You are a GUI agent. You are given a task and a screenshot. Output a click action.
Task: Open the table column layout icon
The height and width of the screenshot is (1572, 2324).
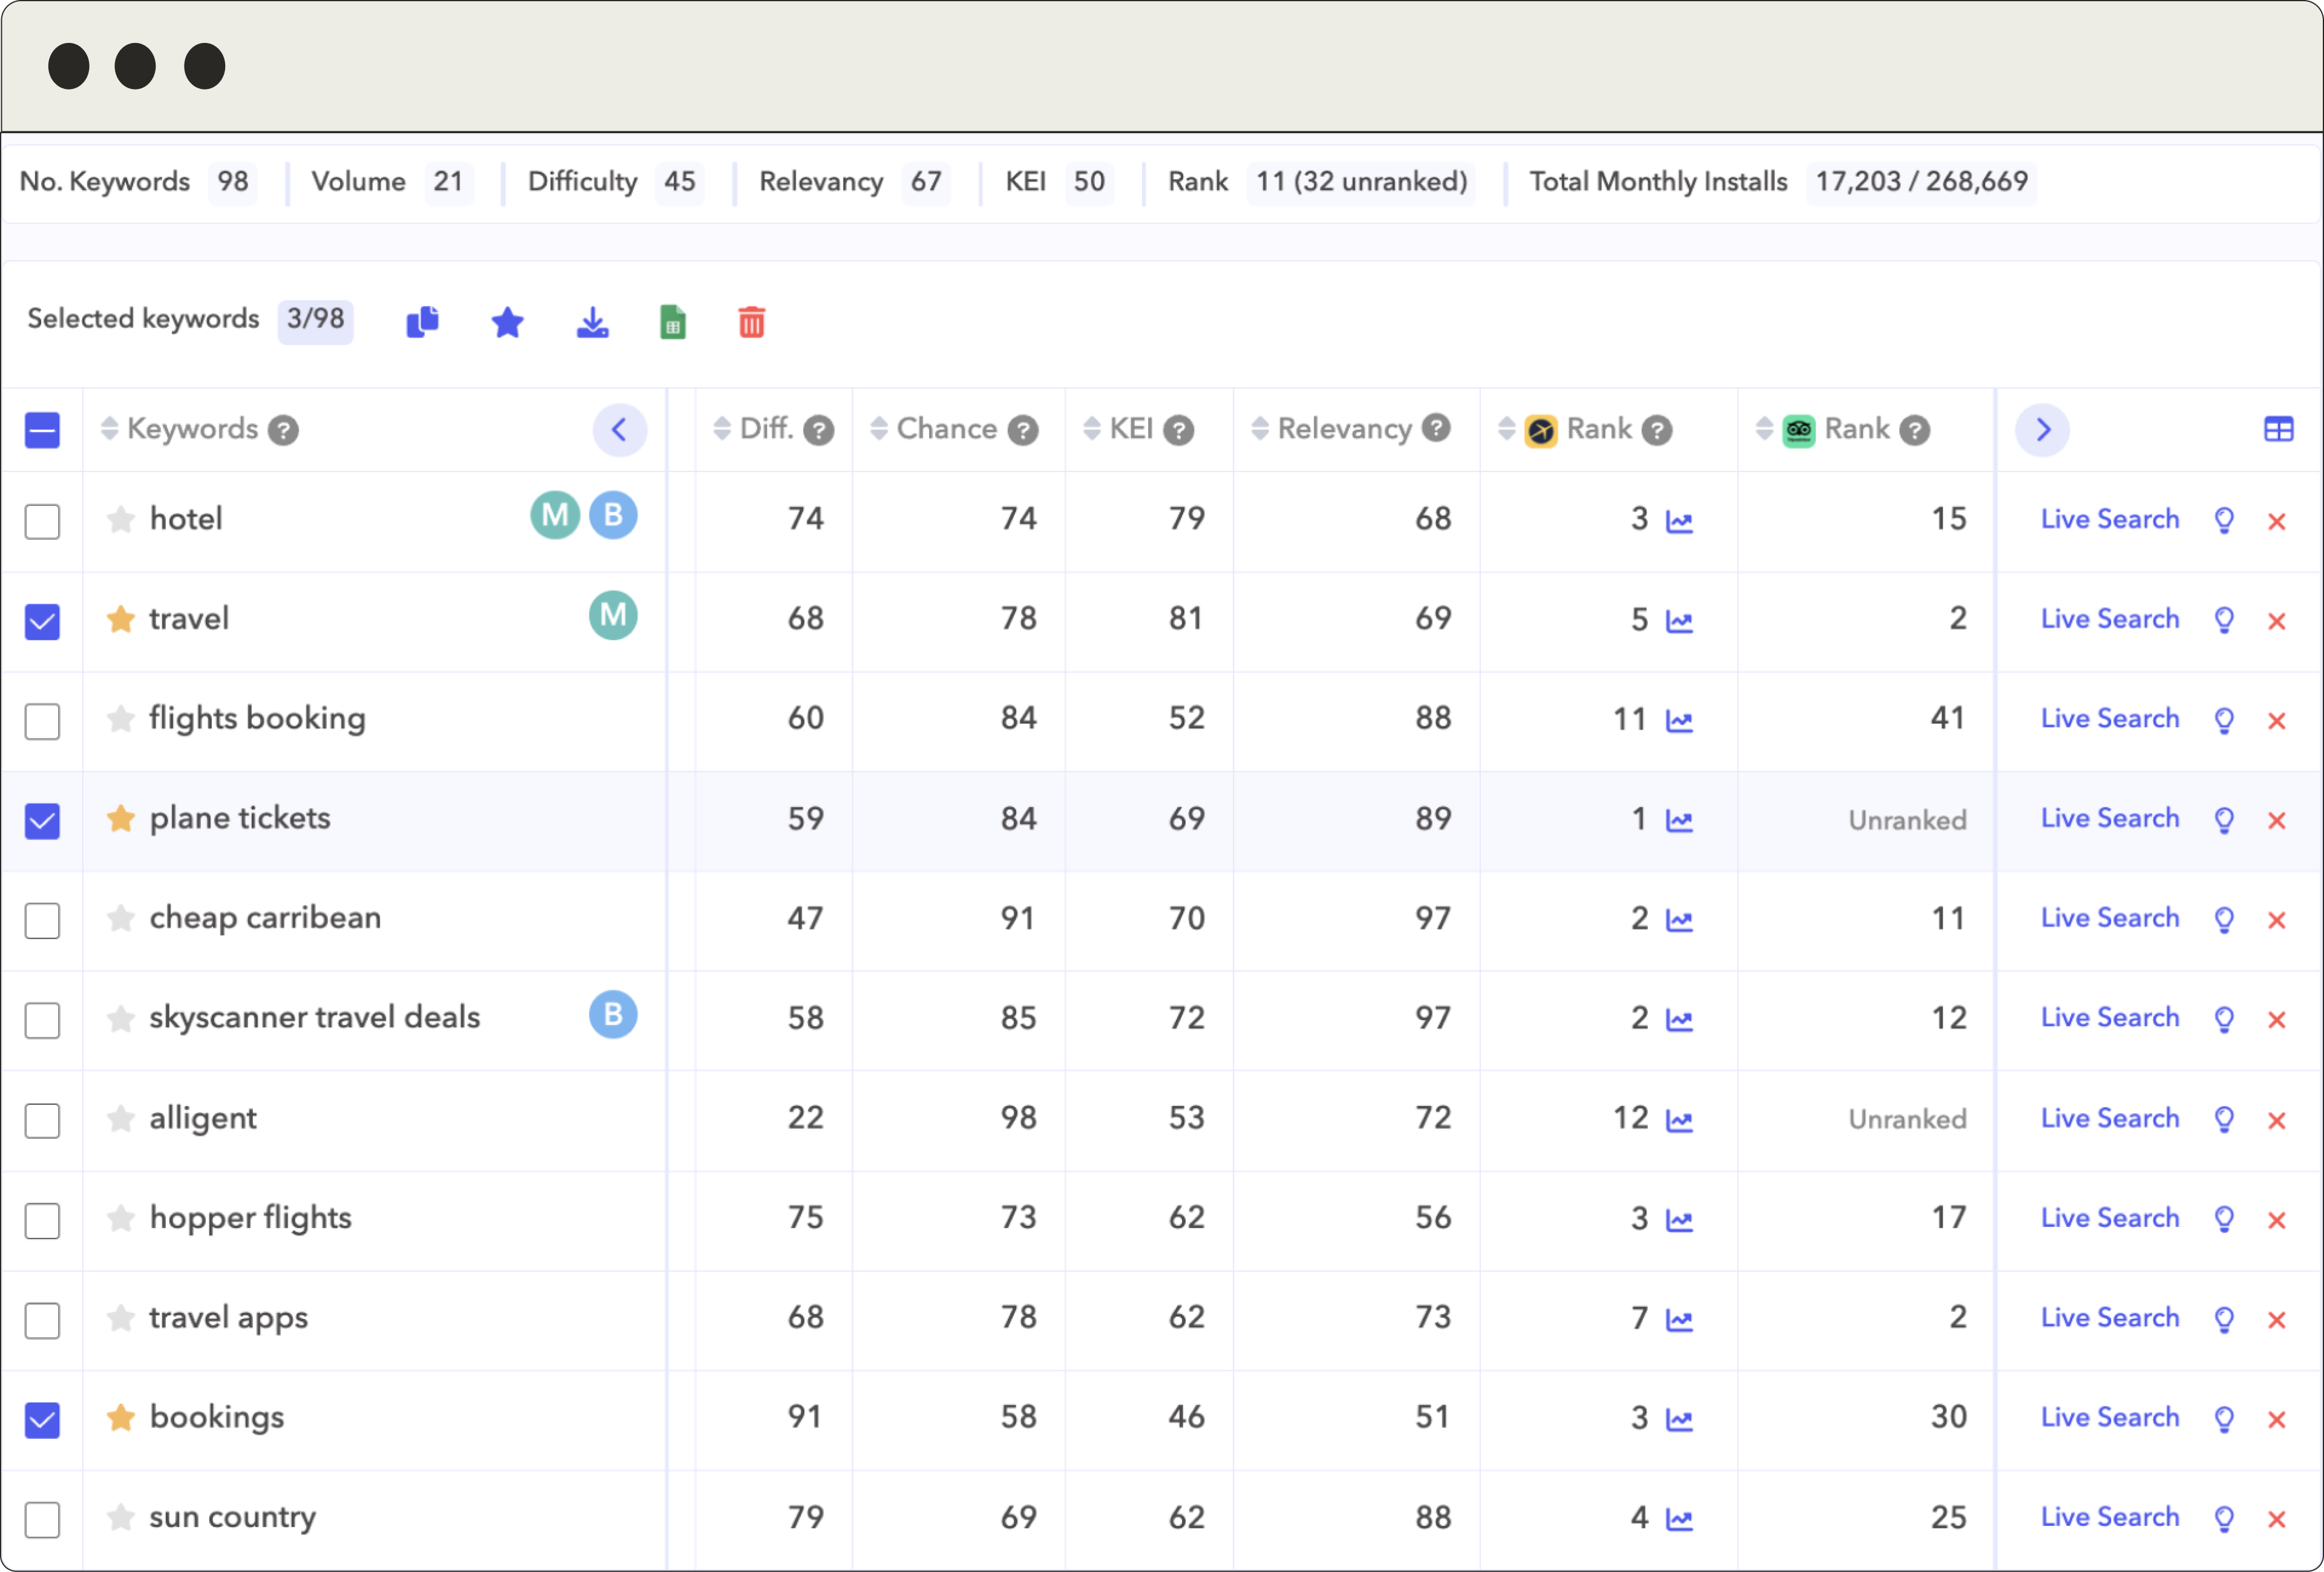(x=2278, y=430)
